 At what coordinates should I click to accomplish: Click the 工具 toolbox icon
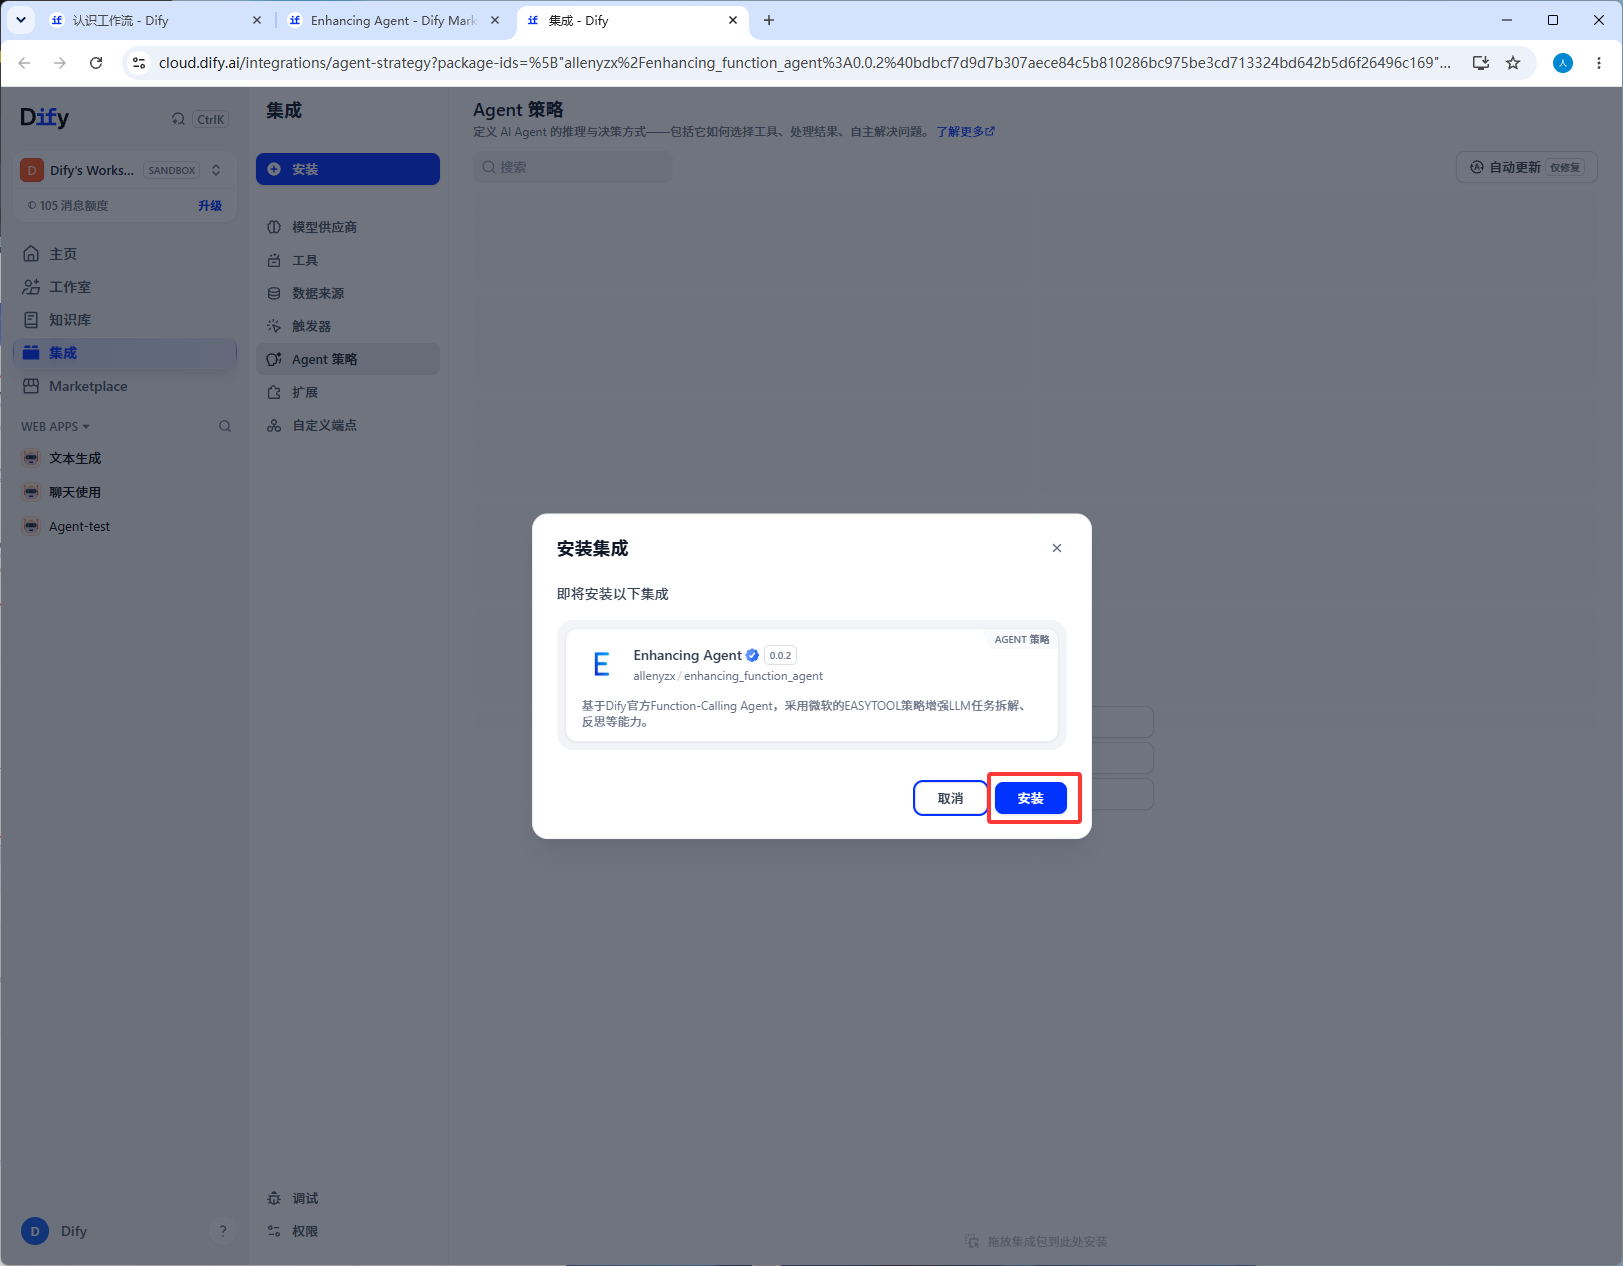point(274,260)
